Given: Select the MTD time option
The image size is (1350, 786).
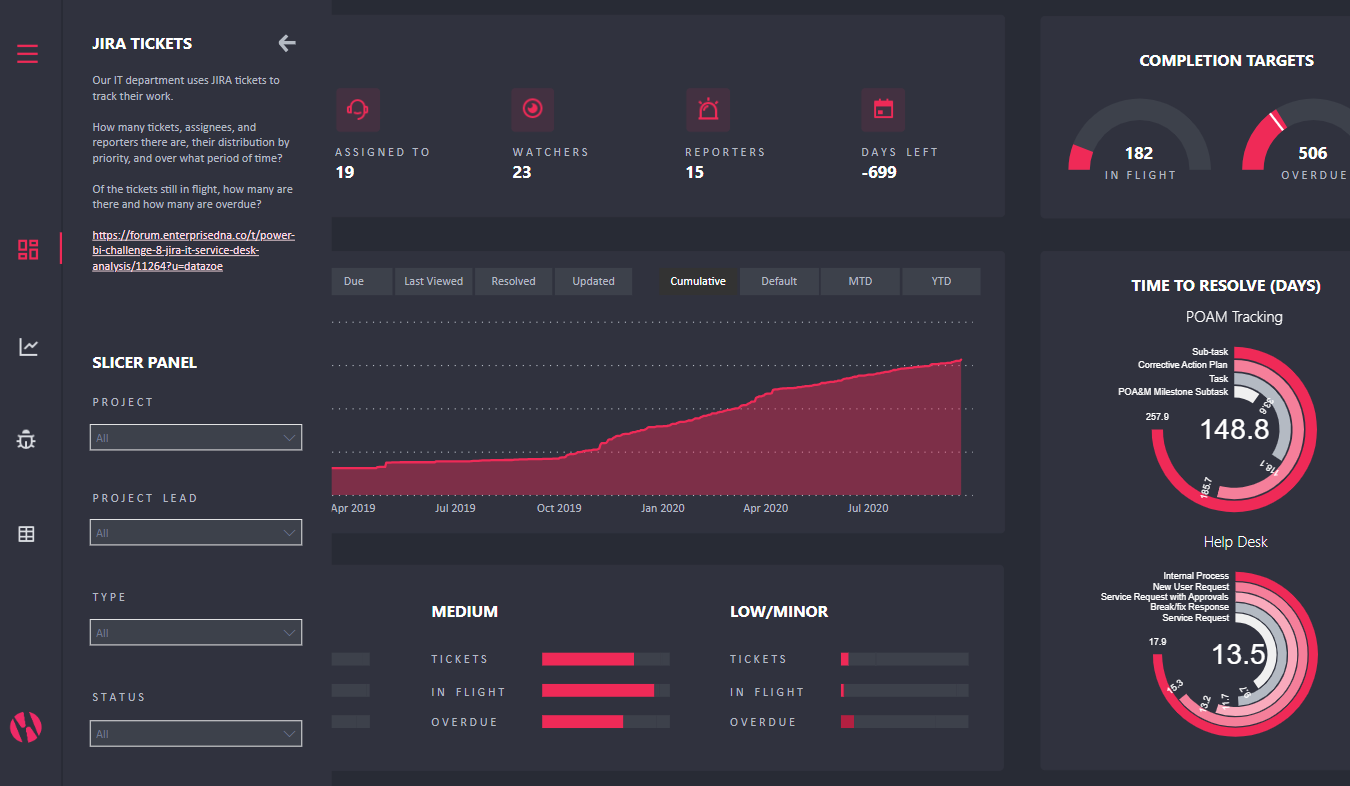Looking at the screenshot, I should click(x=860, y=282).
